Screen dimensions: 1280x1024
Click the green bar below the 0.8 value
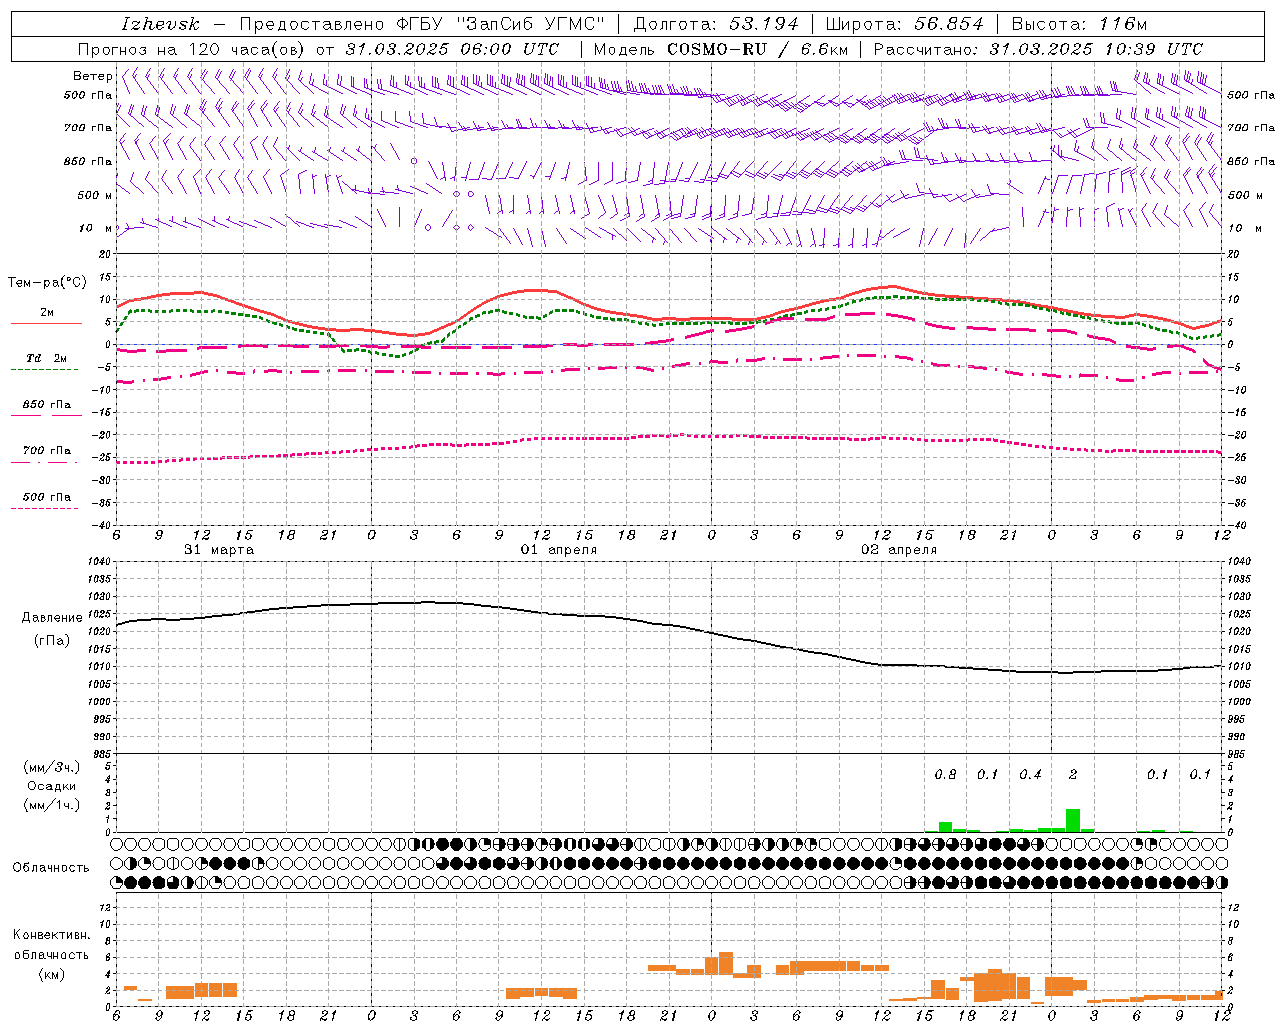(945, 827)
